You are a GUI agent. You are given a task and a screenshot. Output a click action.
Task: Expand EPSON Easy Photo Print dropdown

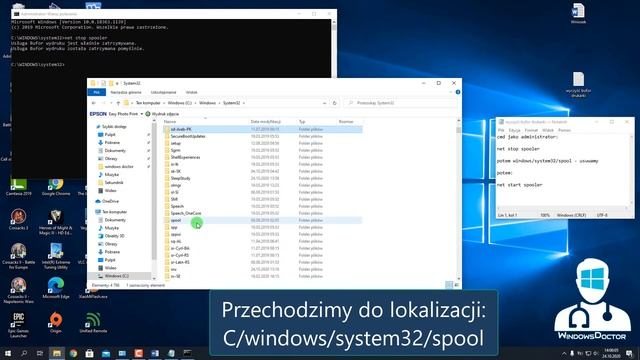coord(142,114)
